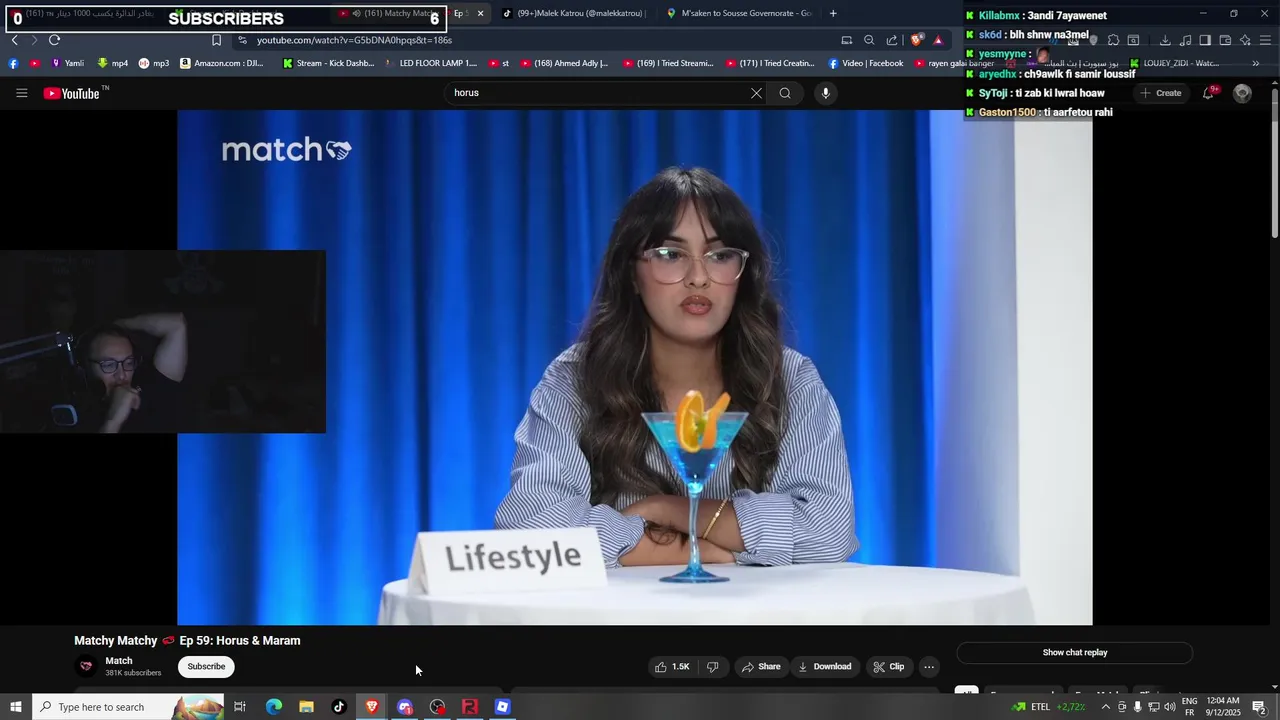The height and width of the screenshot is (720, 1280).
Task: Open Match channel avatar
Action: click(86, 666)
